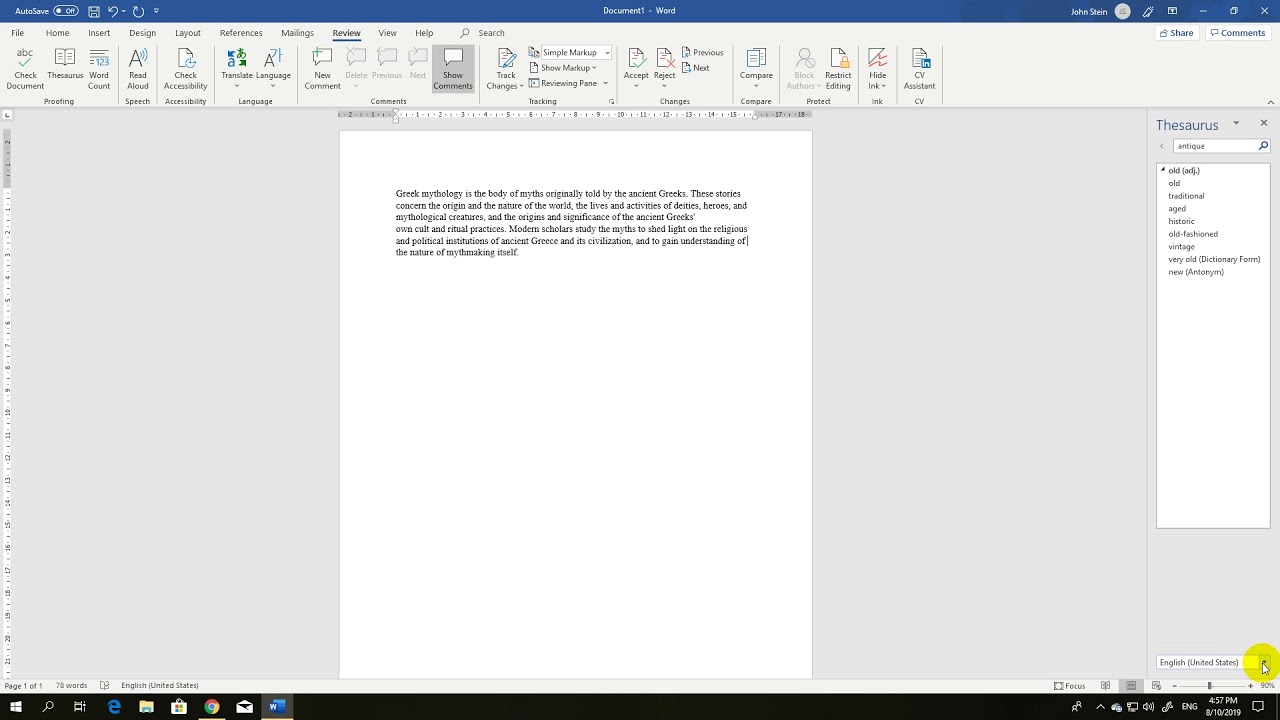The height and width of the screenshot is (720, 1280).
Task: Click the thesaurus search field containing antique
Action: (x=1215, y=146)
